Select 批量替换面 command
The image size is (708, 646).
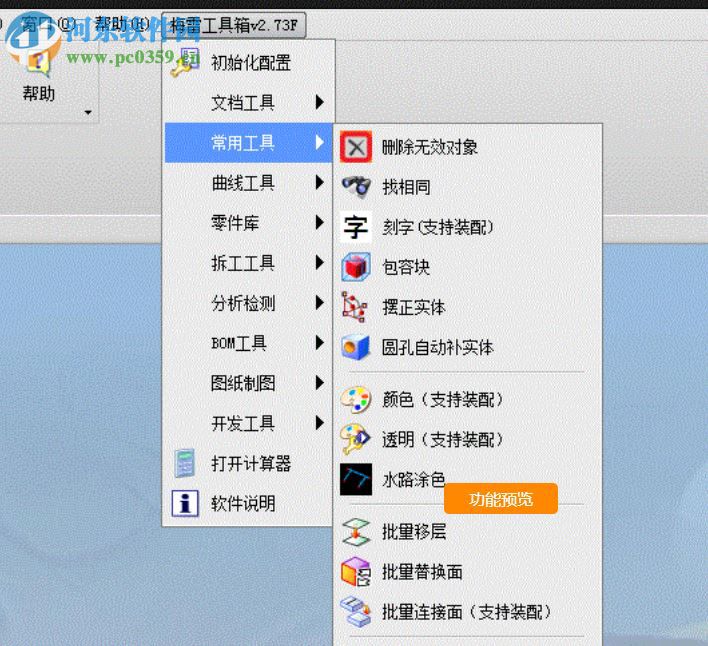[x=468, y=572]
